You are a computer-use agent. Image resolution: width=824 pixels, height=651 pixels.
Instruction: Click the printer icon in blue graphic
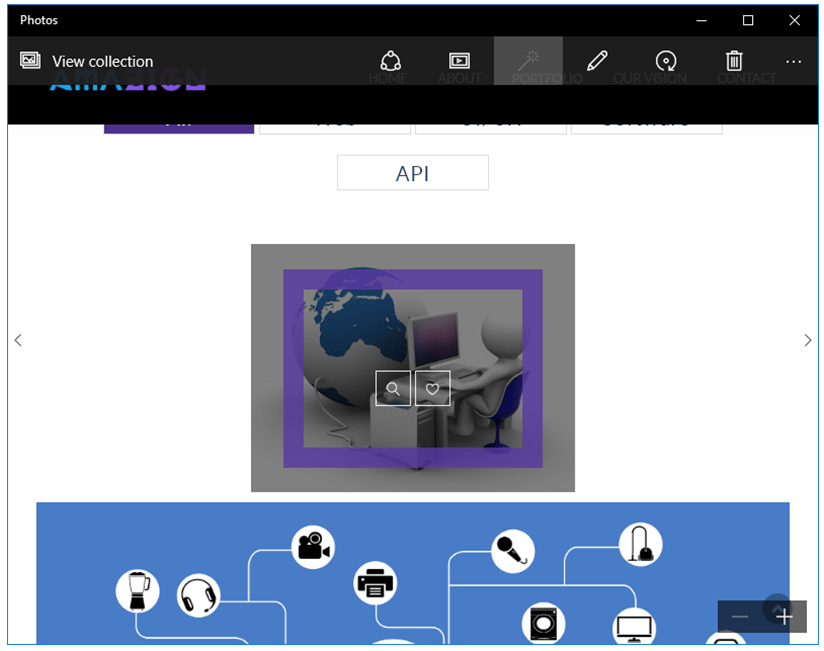(375, 583)
